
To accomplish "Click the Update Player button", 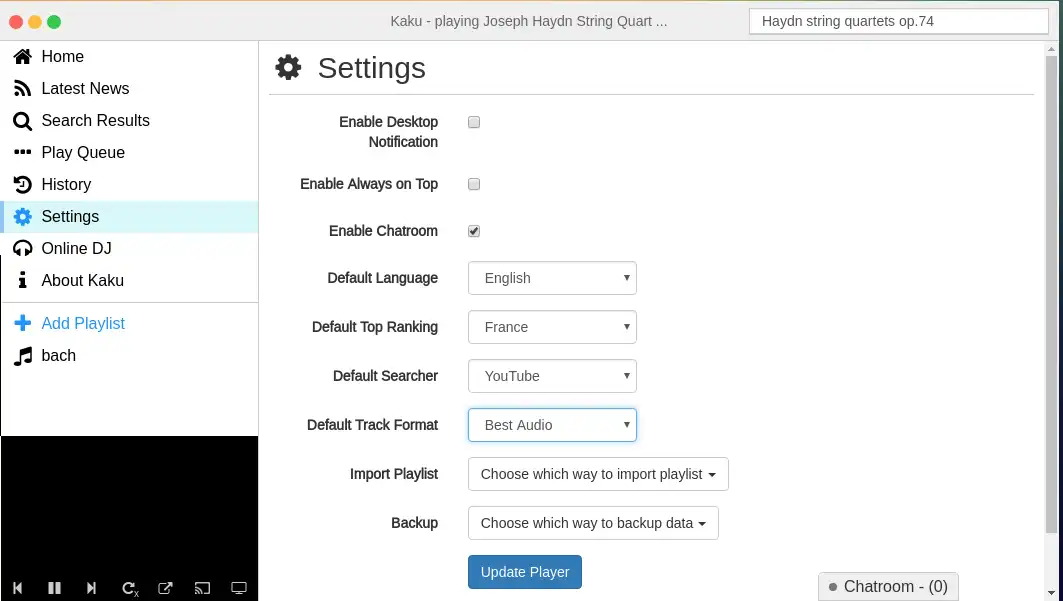I will pos(525,572).
